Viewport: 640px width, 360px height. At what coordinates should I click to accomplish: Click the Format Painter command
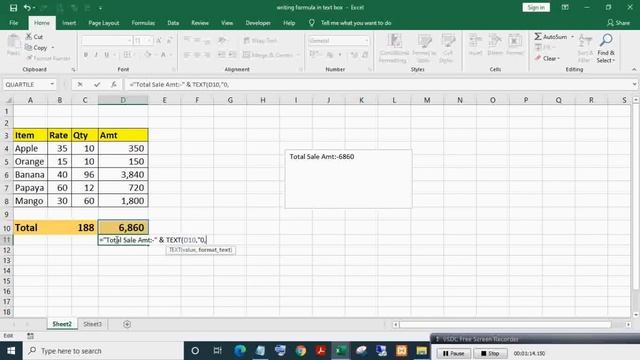pos(48,58)
